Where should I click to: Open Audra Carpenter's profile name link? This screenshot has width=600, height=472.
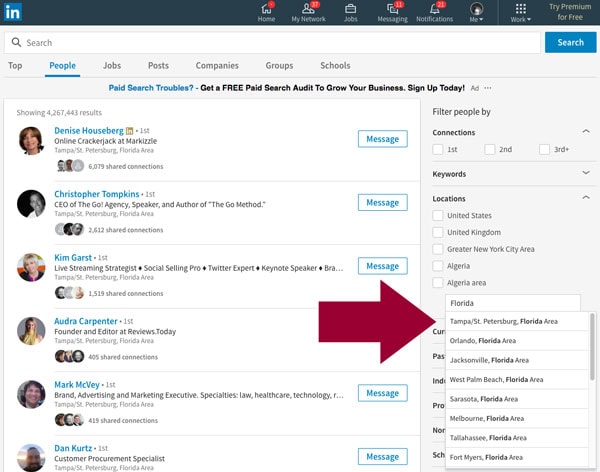click(x=86, y=321)
